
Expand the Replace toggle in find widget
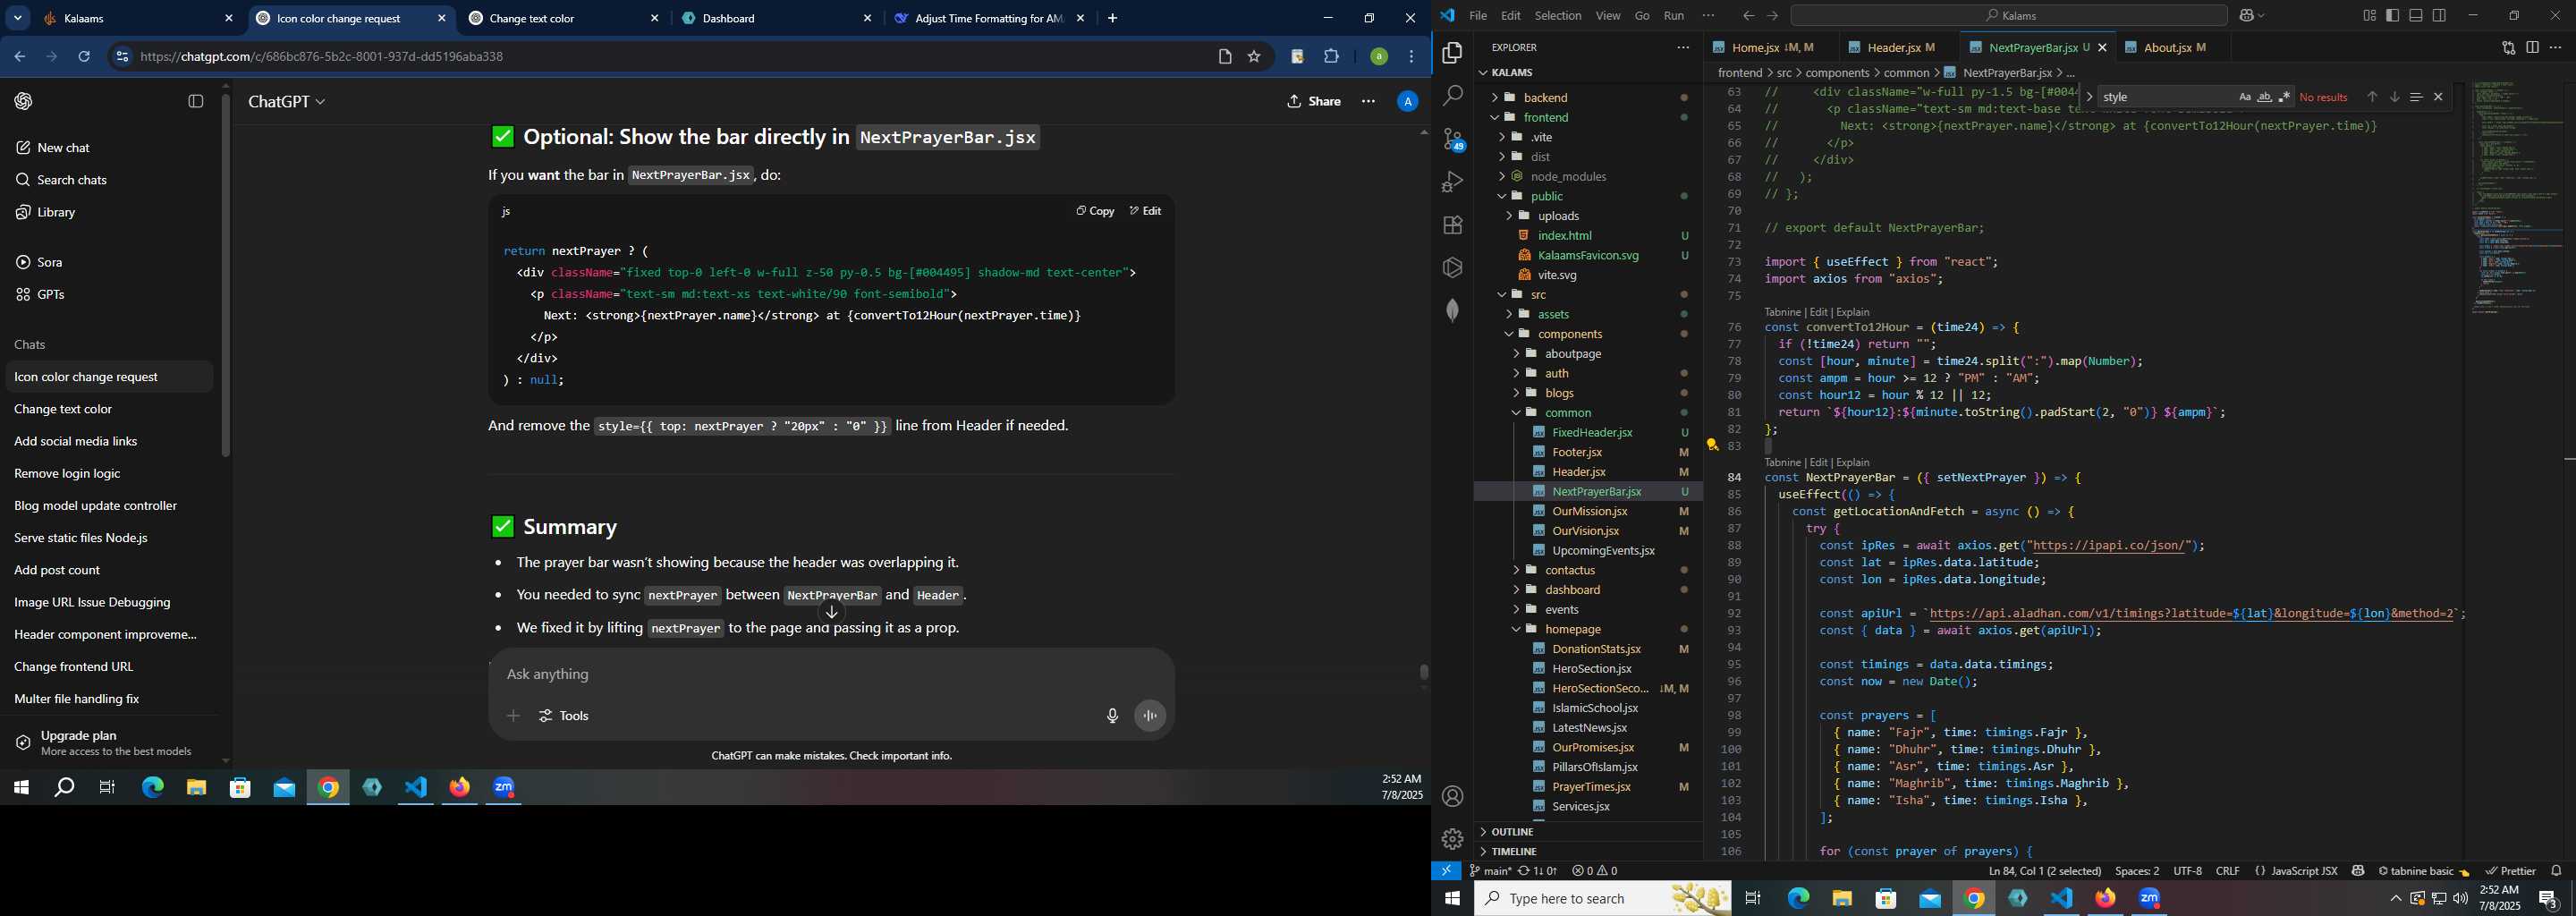click(x=2089, y=97)
